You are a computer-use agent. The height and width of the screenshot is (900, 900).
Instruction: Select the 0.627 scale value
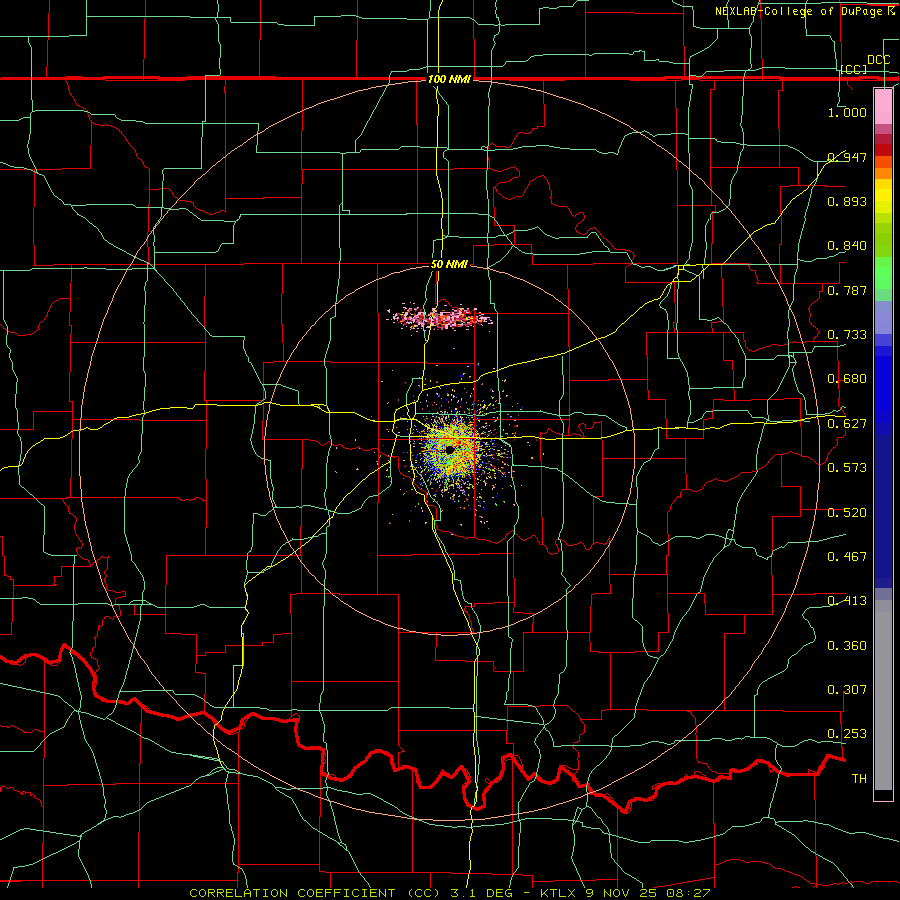pos(847,424)
